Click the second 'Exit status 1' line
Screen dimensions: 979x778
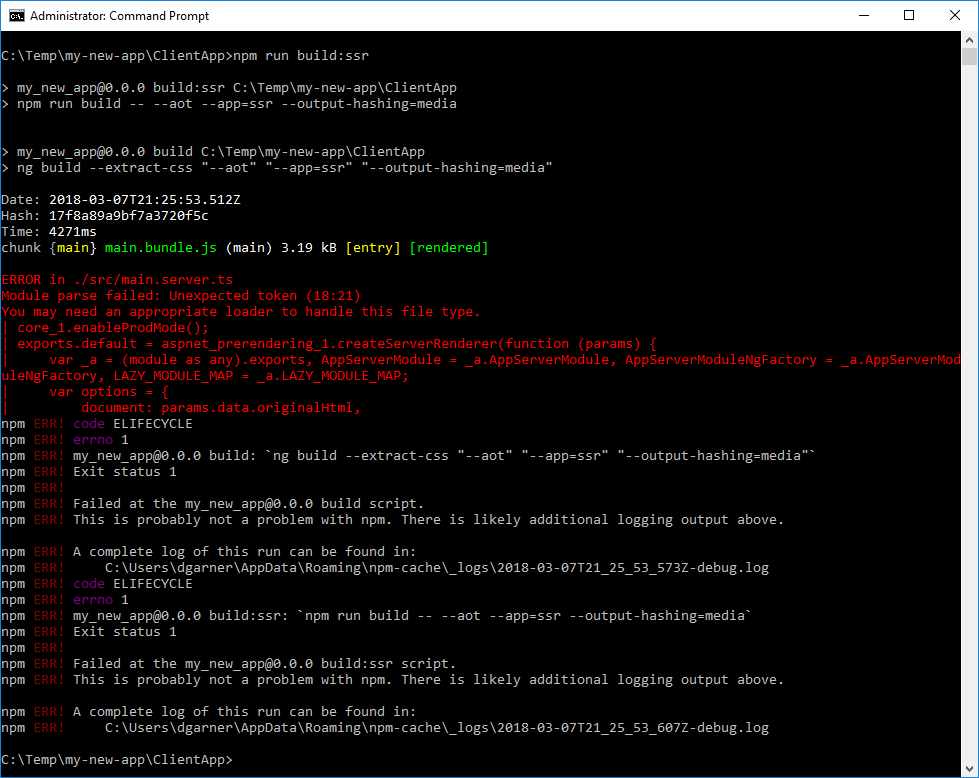coord(125,632)
